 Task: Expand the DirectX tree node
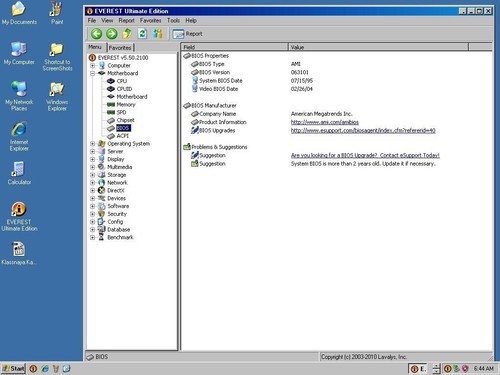click(93, 190)
